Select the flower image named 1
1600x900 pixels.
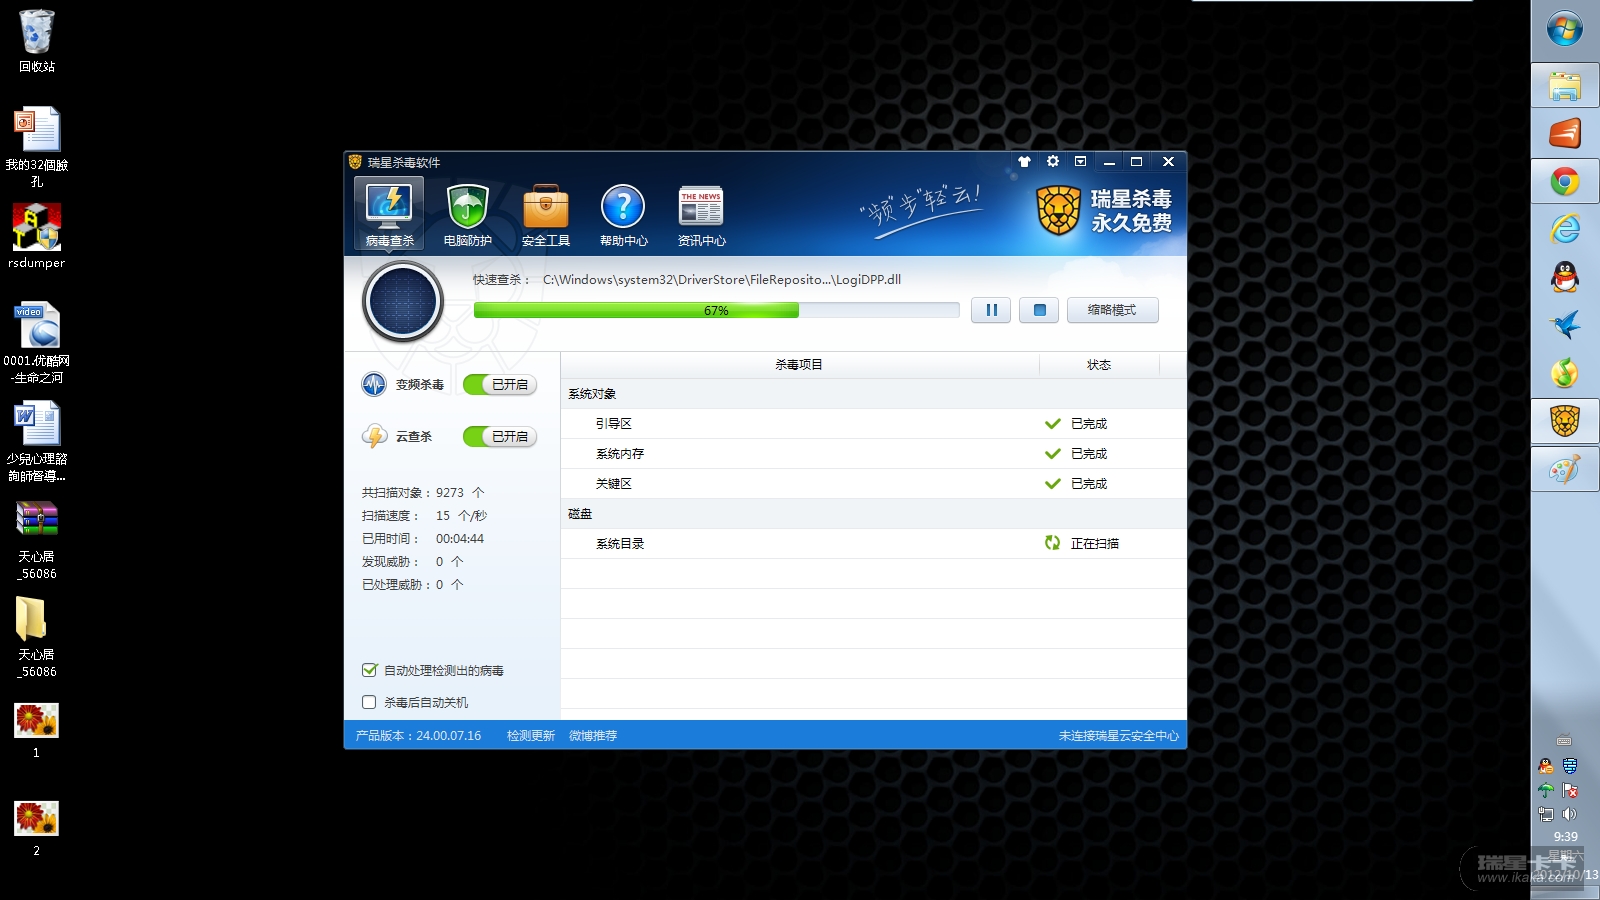[37, 730]
